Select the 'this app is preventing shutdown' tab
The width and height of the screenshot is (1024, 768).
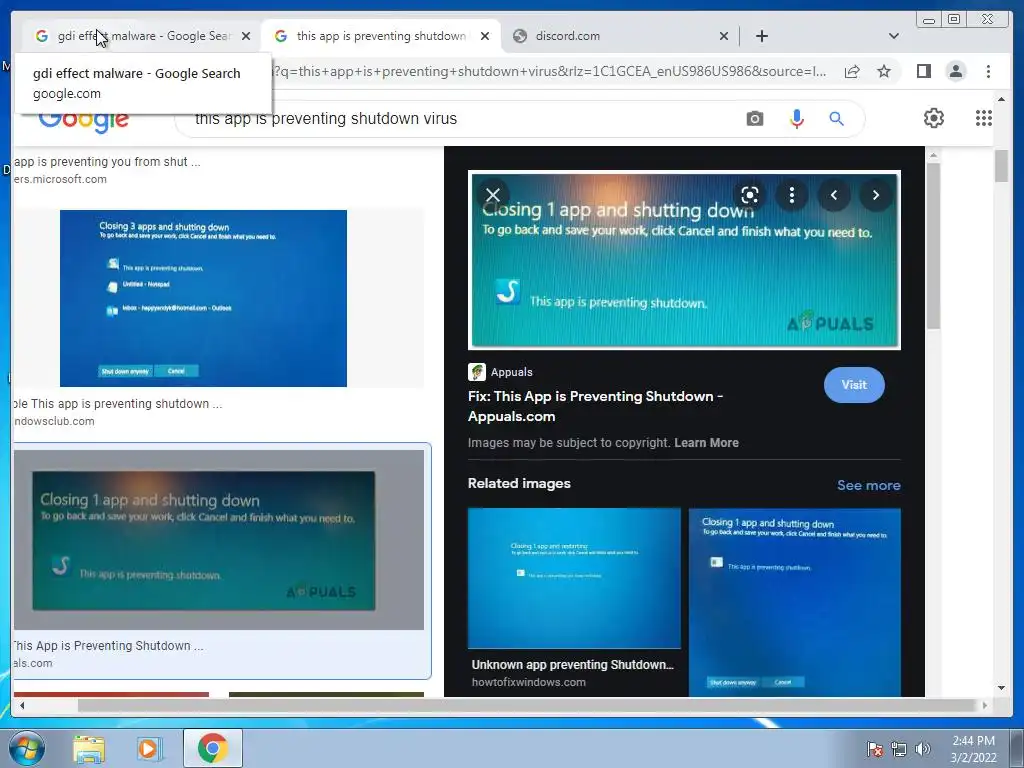point(381,36)
